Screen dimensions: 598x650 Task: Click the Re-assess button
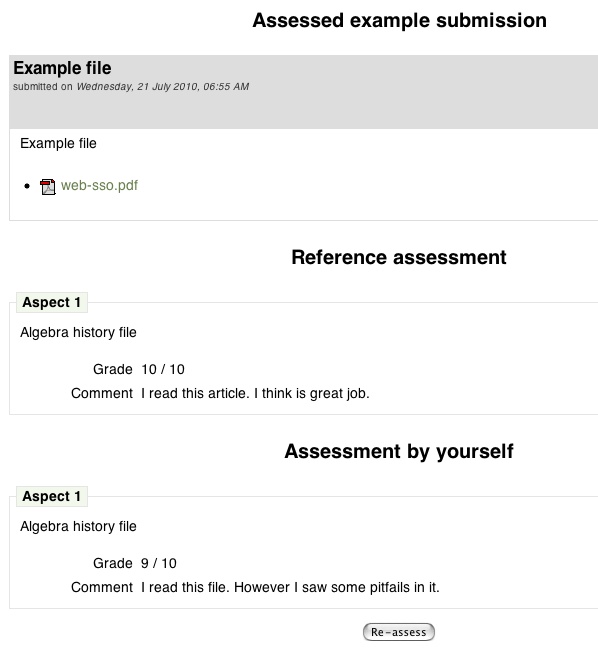[x=398, y=632]
